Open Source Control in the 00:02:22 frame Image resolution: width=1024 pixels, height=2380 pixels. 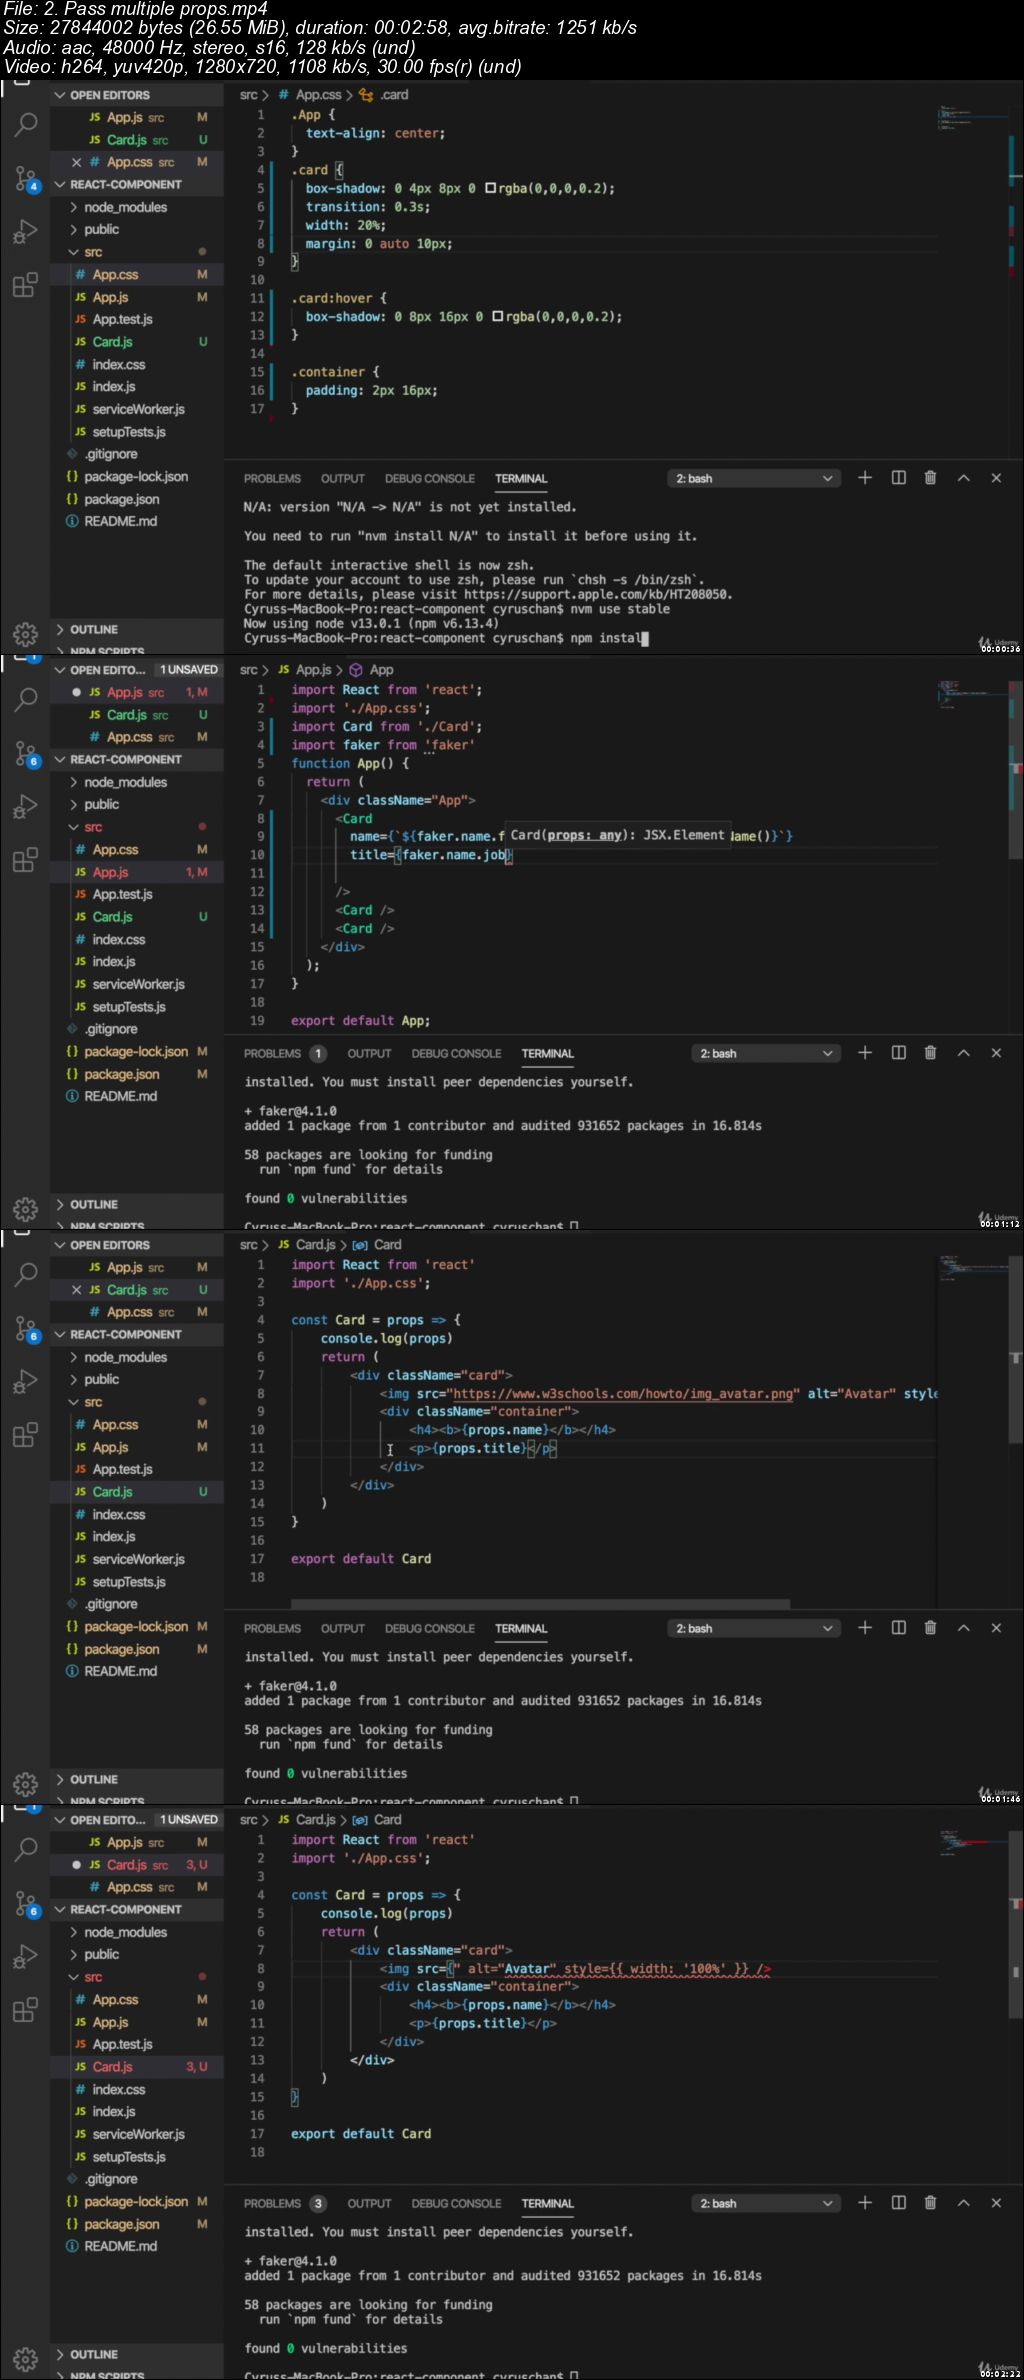[x=26, y=1904]
